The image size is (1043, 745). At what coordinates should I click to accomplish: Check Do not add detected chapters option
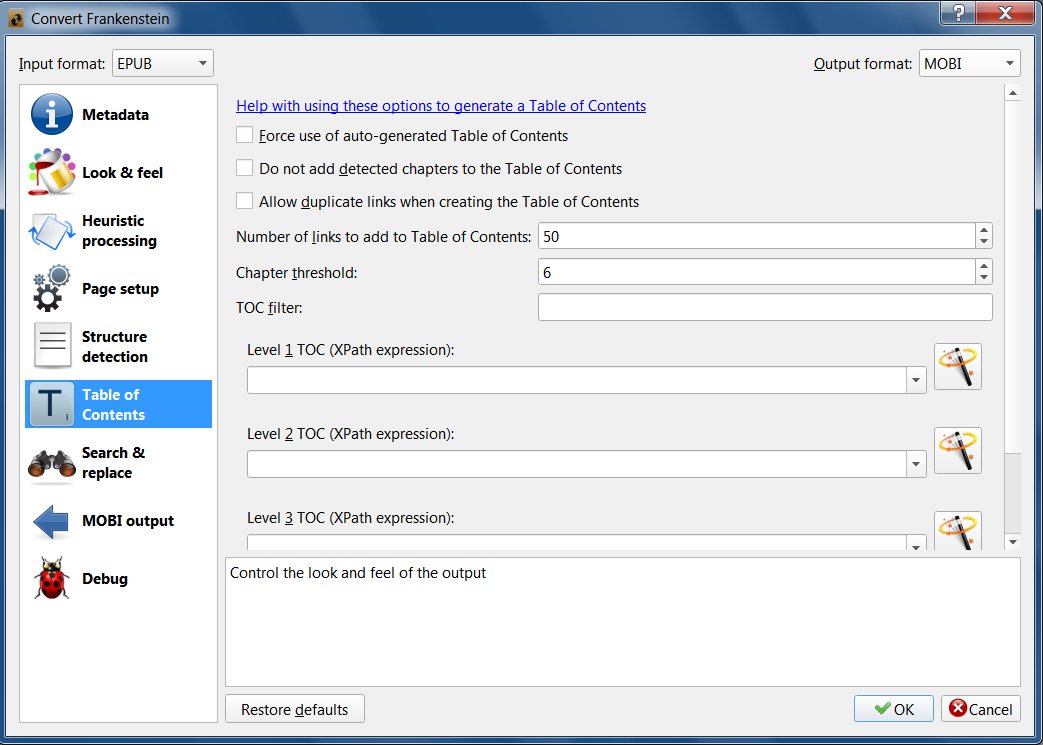click(x=245, y=168)
